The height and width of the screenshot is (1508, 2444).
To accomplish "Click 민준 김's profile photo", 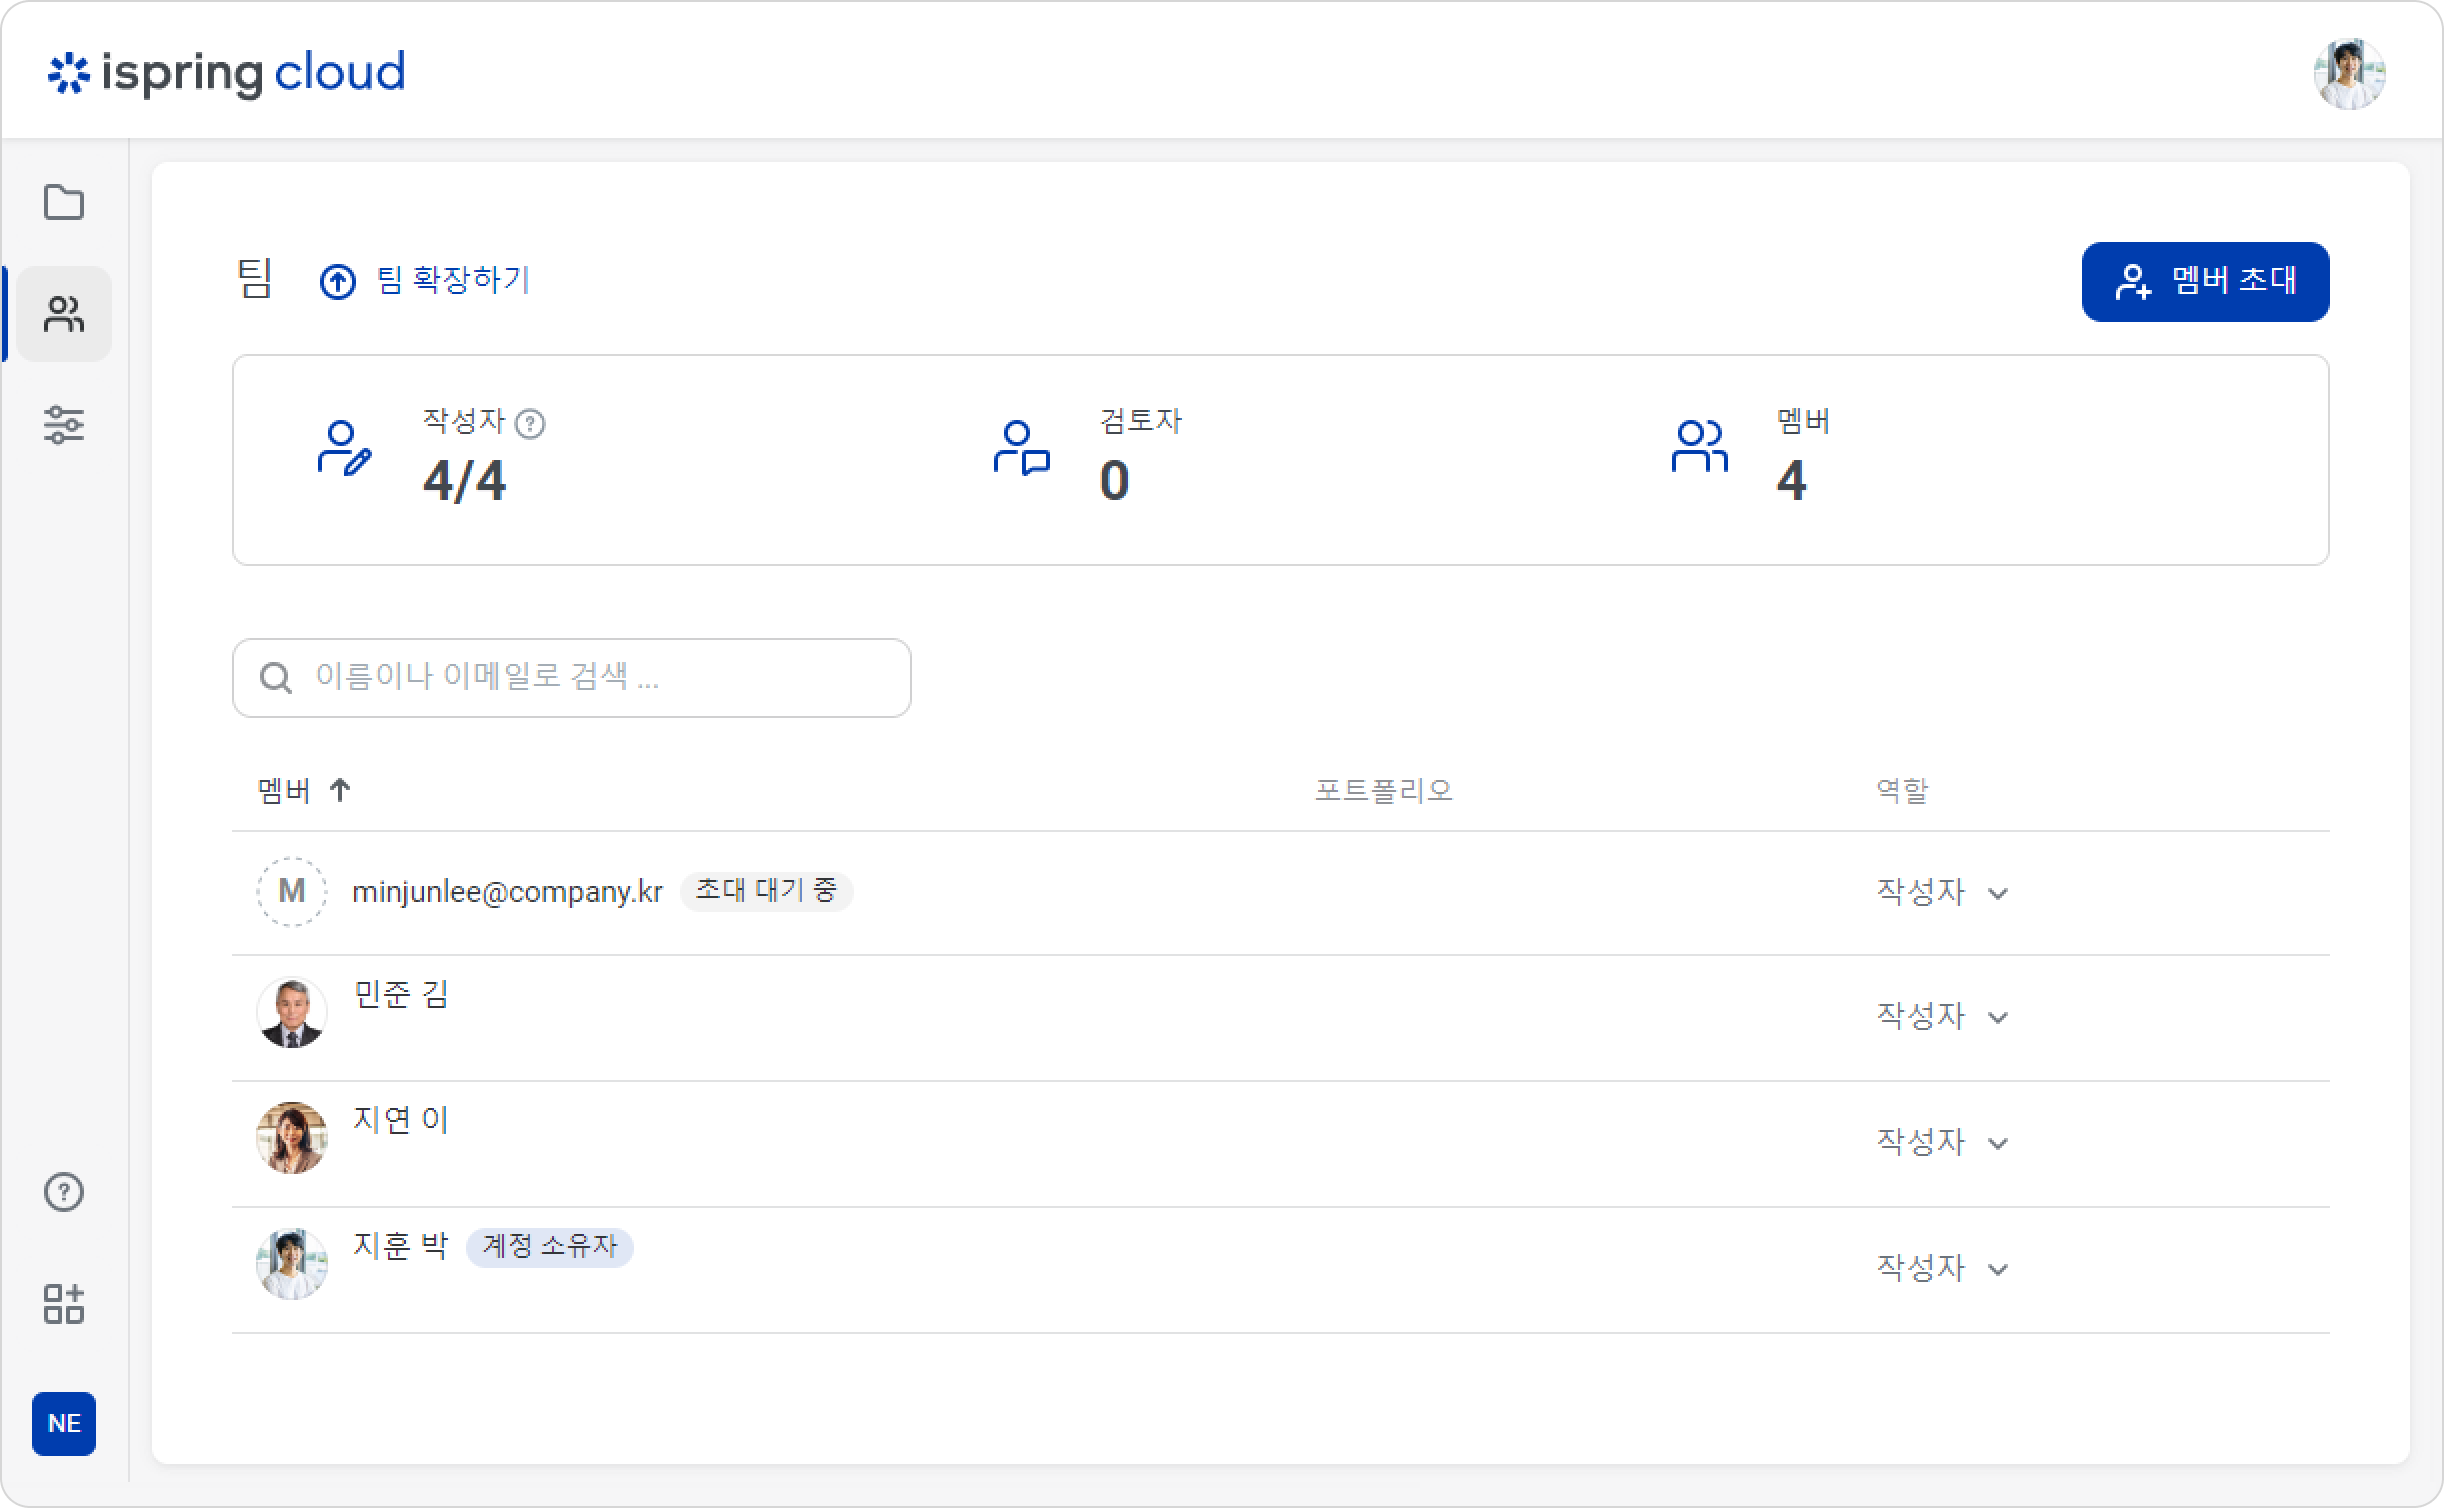I will [x=292, y=1013].
